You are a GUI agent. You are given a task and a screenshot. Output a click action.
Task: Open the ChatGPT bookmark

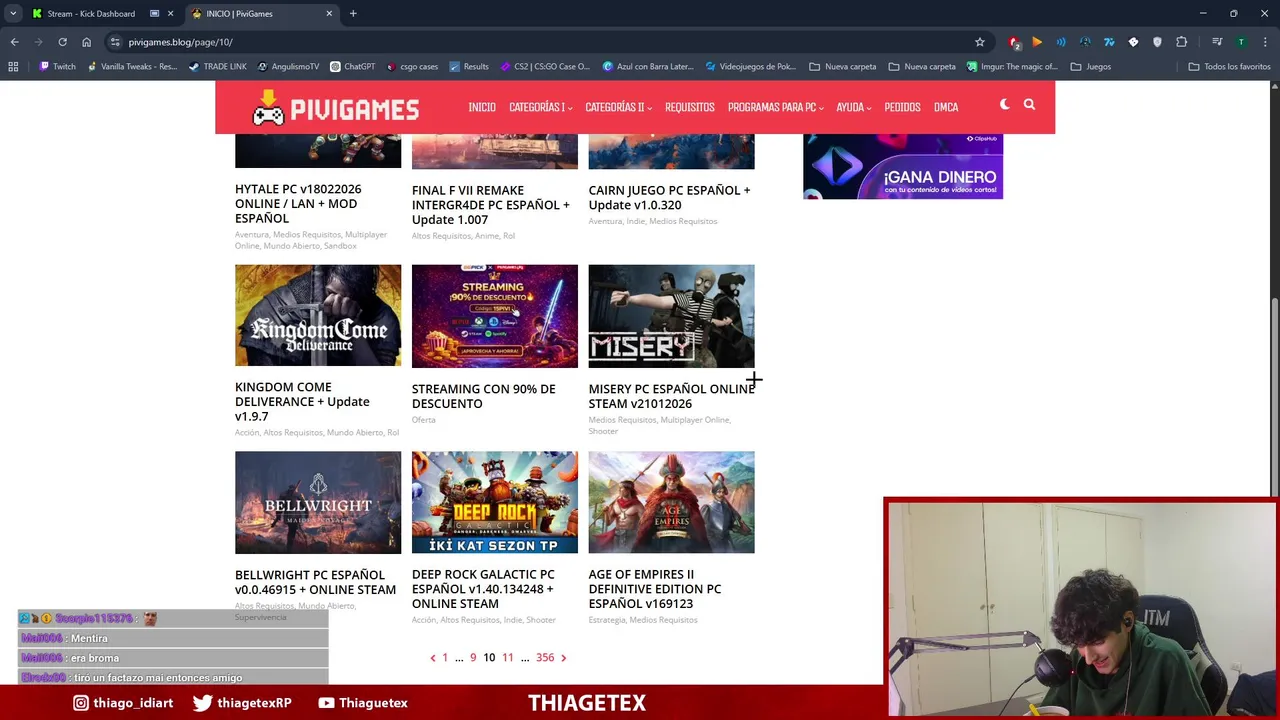pyautogui.click(x=352, y=66)
